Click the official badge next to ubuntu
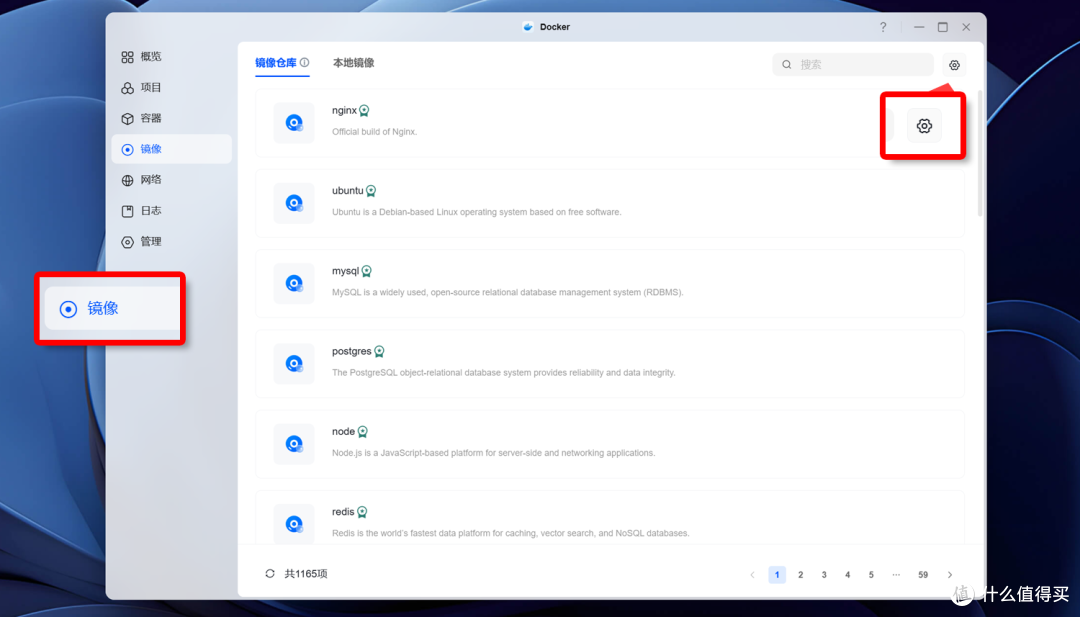This screenshot has height=617, width=1080. tap(371, 191)
